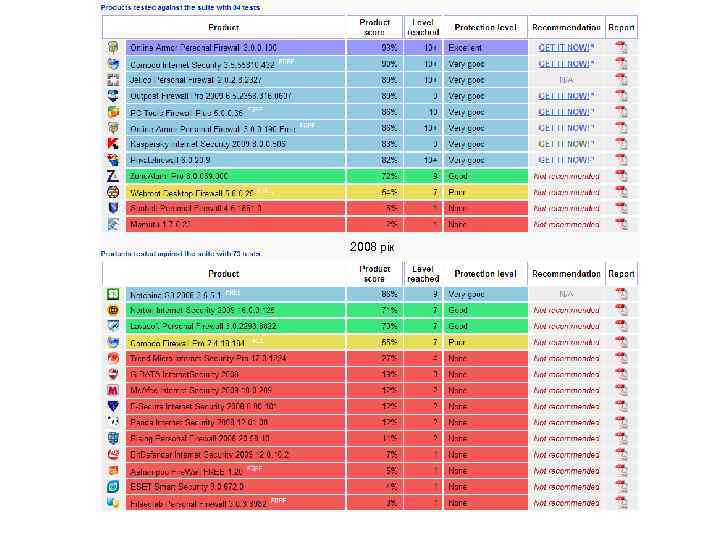Select ZoneAlarm Pro product name

click(x=179, y=176)
